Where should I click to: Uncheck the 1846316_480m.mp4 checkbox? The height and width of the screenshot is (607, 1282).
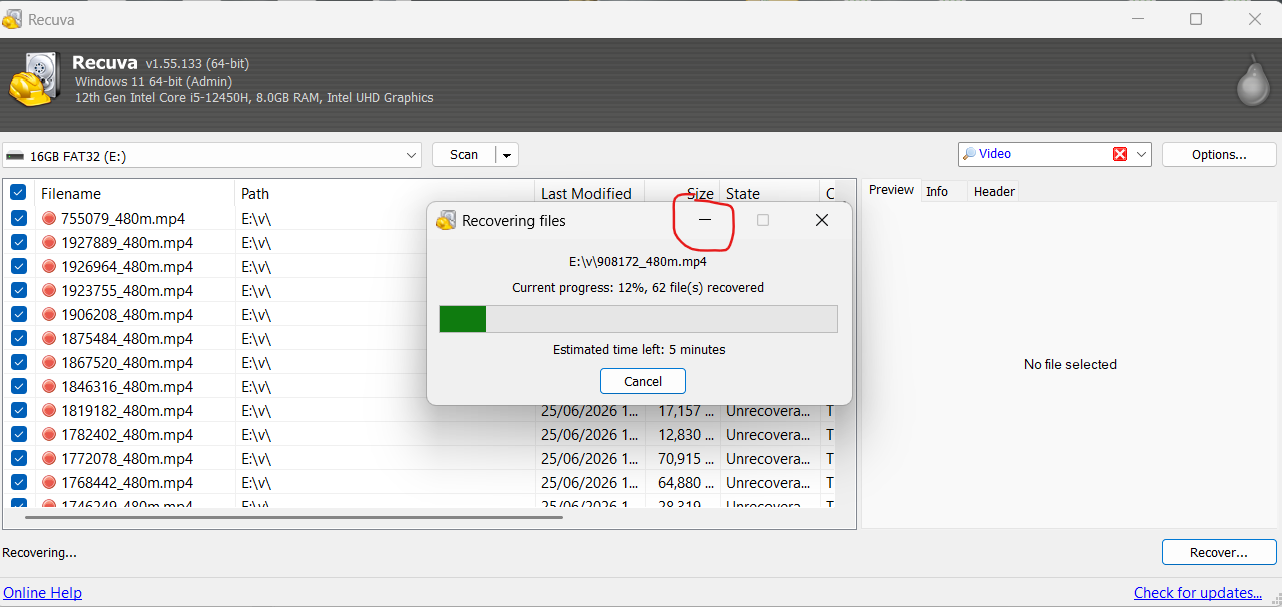click(x=18, y=386)
